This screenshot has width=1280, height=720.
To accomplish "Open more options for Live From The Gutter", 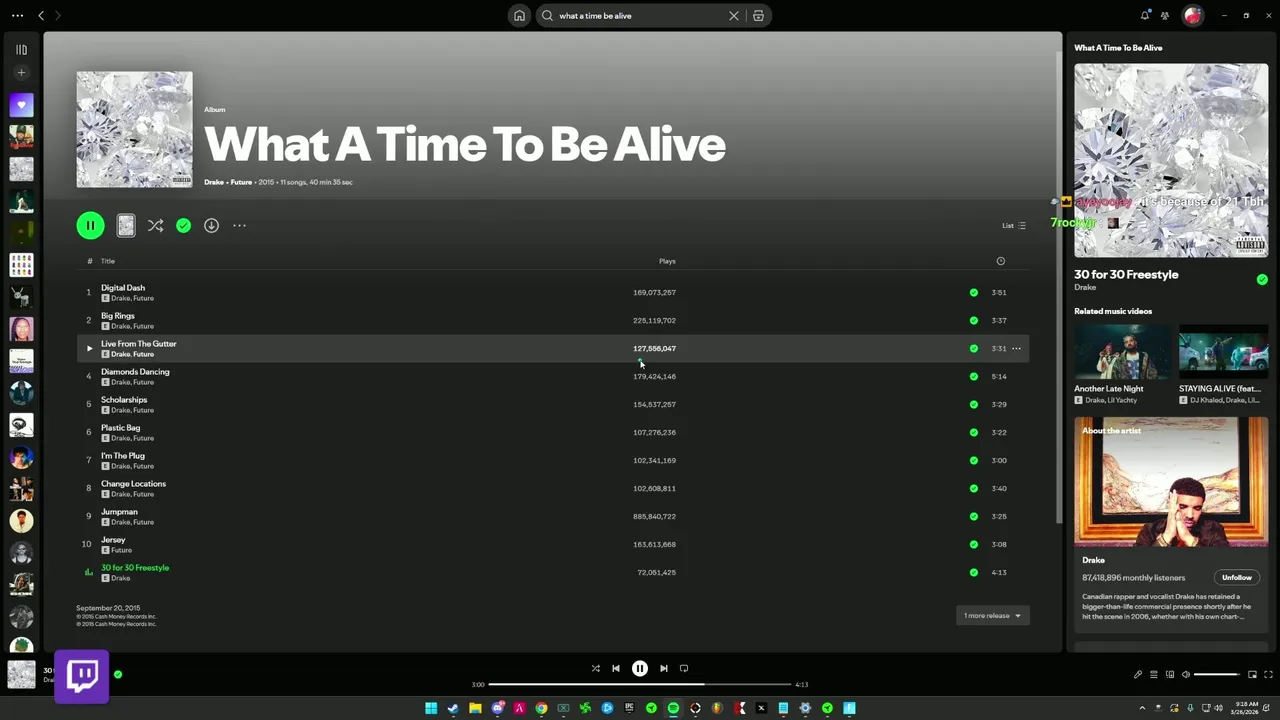I will (x=1016, y=349).
